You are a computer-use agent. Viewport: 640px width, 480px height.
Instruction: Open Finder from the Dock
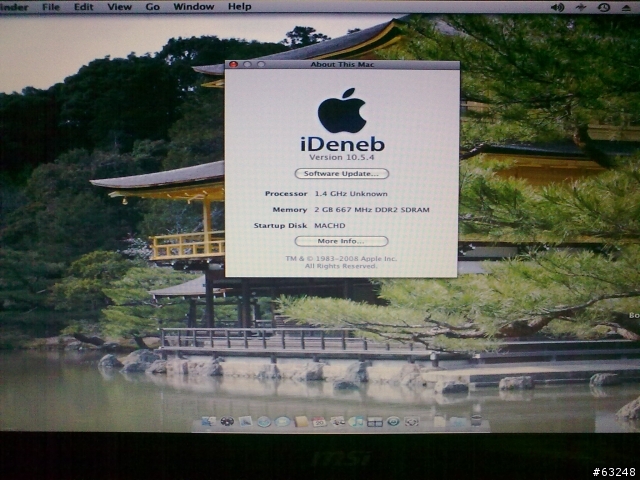click(209, 421)
